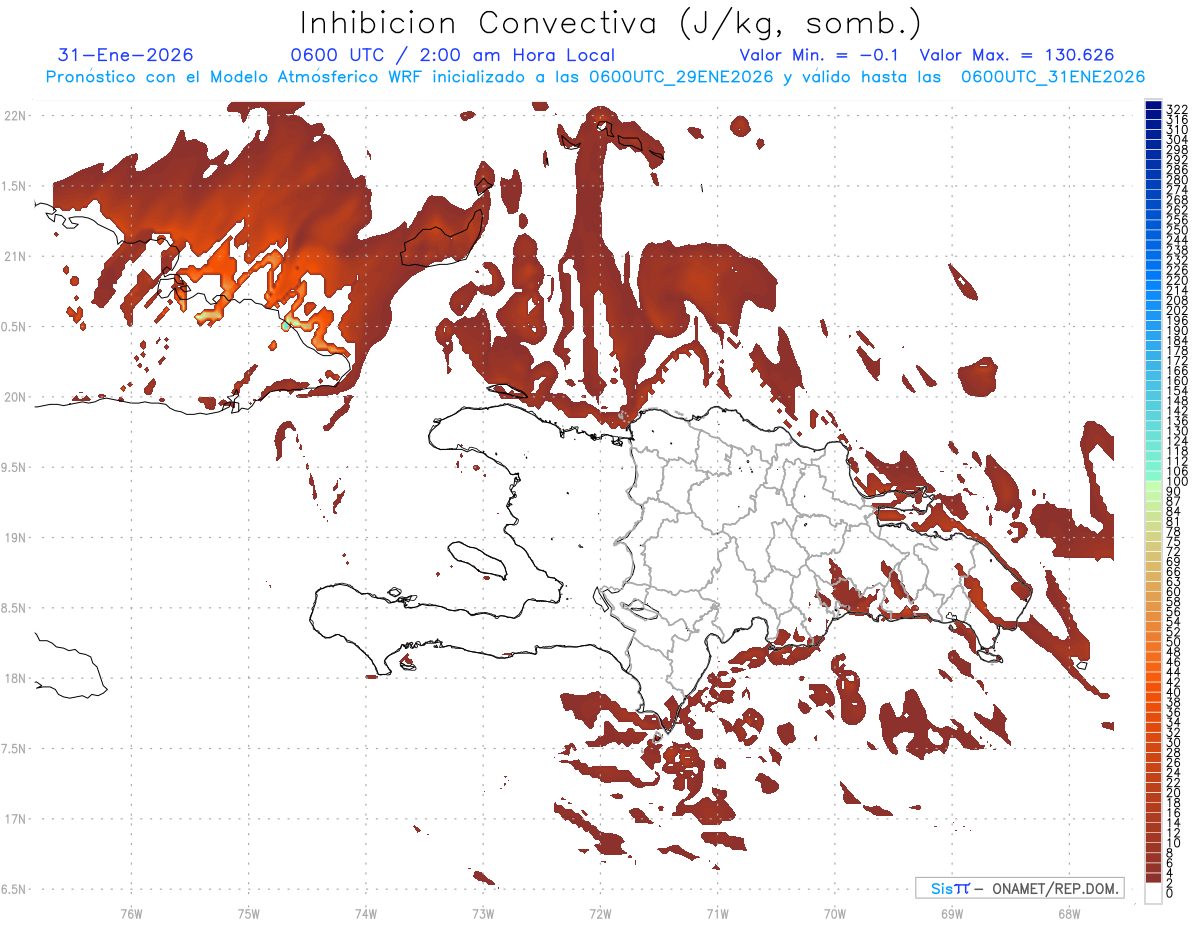Screen dimensions: 1200x927
Task: Click the '1.5N' latitude label
Action: 15,186
